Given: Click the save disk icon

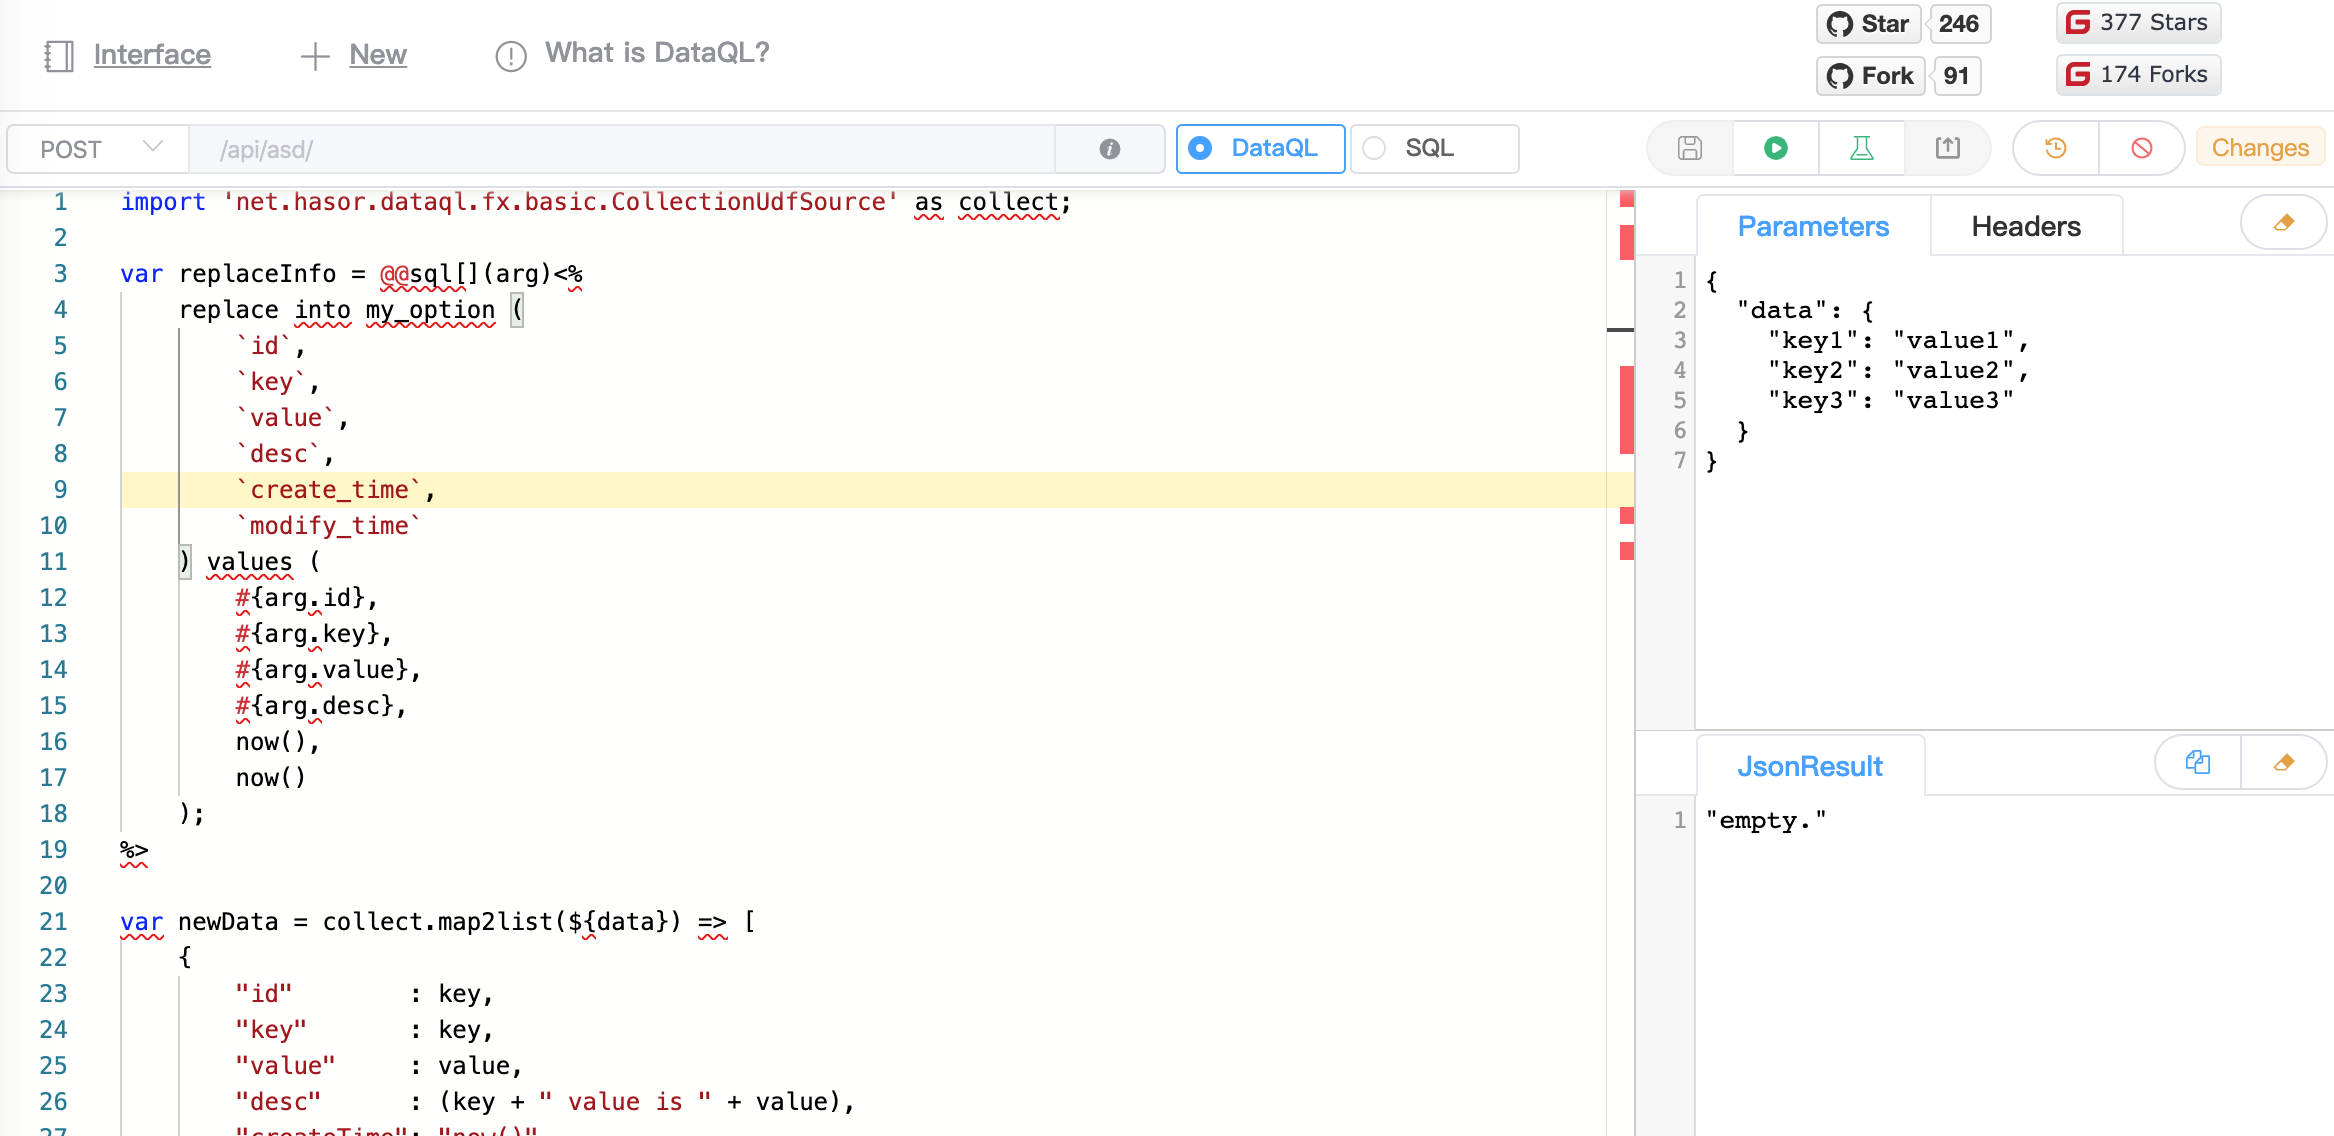Looking at the screenshot, I should (x=1690, y=148).
